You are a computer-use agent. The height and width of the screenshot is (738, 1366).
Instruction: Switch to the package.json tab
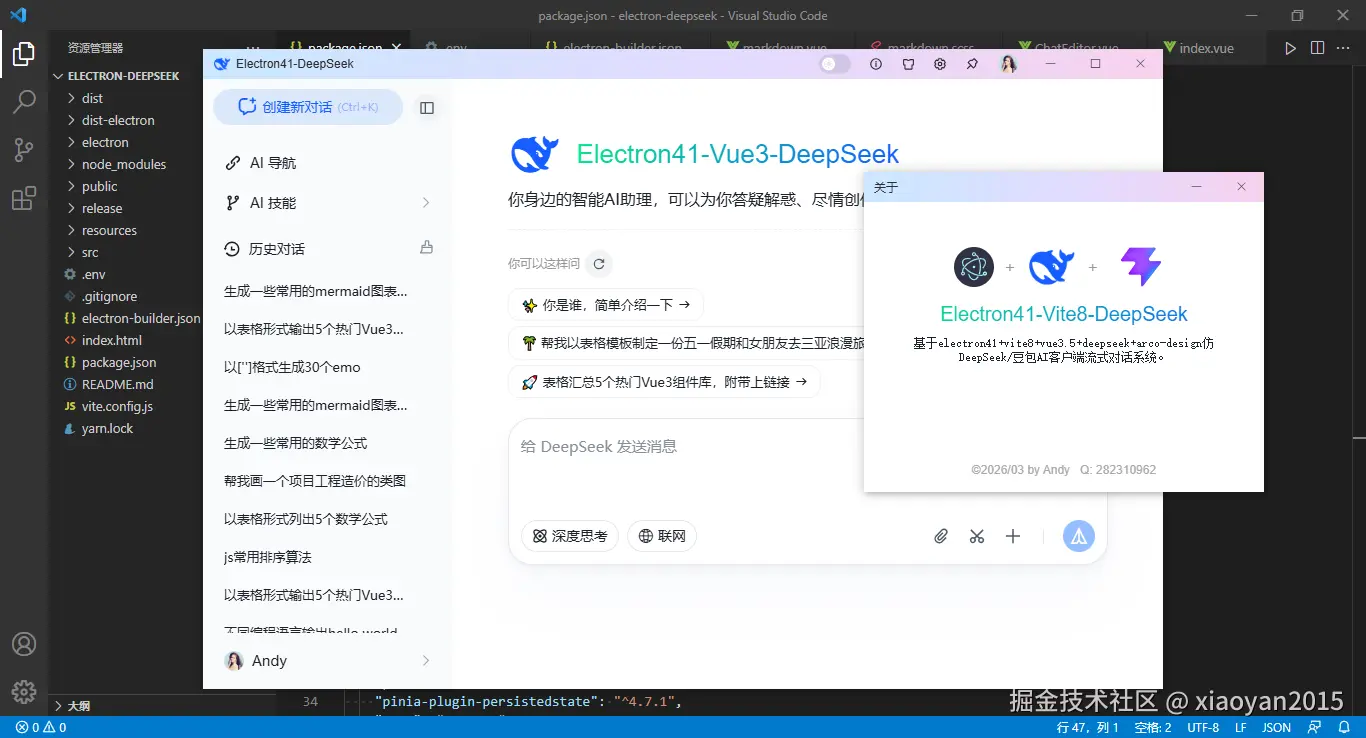343,46
